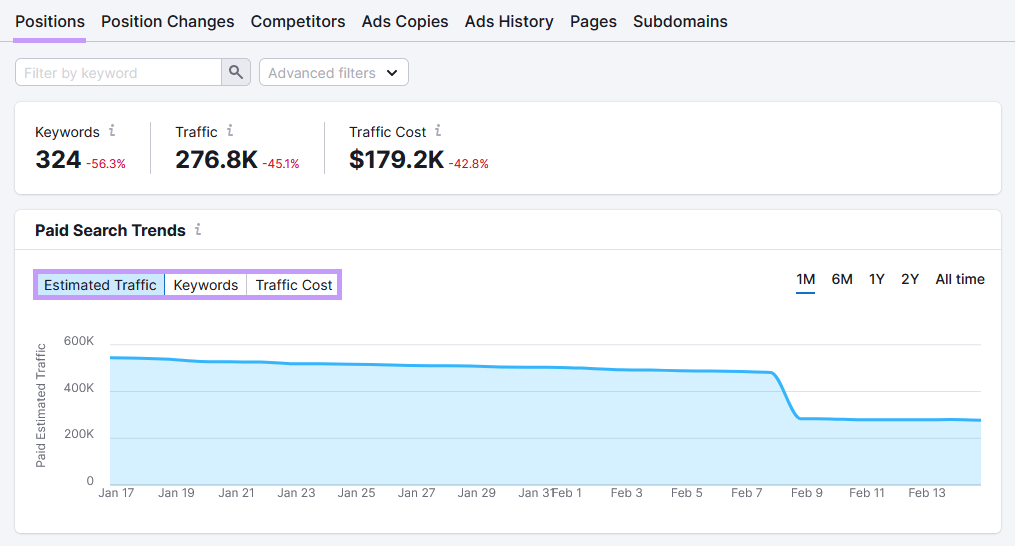The width and height of the screenshot is (1015, 546).
Task: Set time range to All time
Action: pos(960,279)
